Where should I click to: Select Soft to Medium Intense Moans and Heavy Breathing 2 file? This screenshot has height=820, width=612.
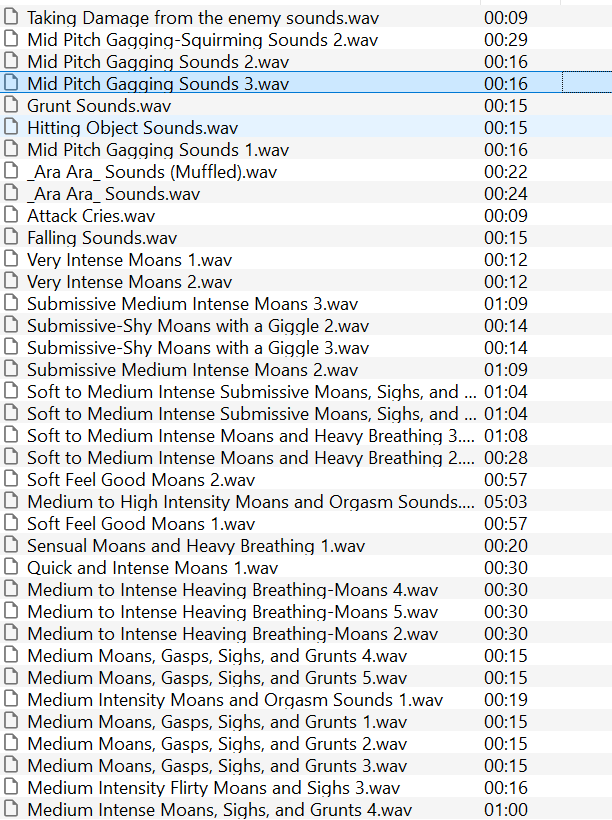[251, 458]
